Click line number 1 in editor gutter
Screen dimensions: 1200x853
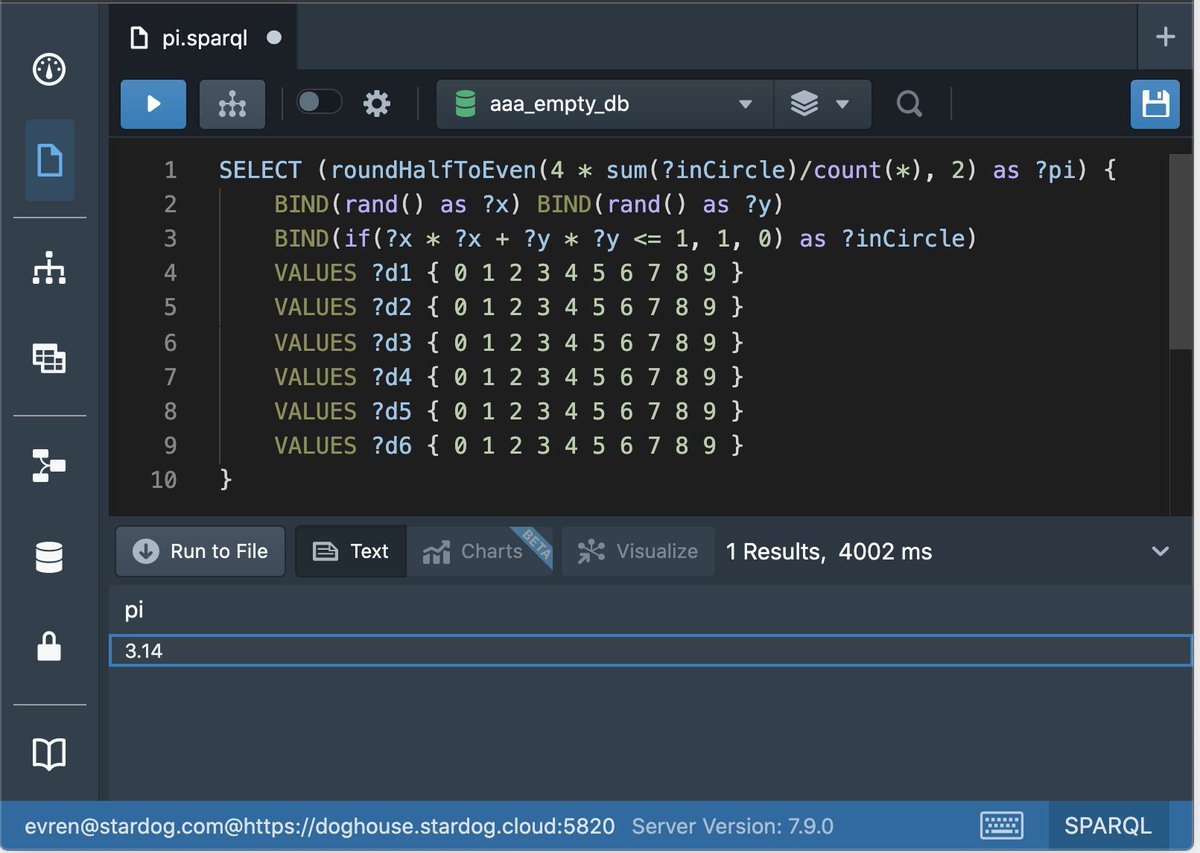[x=170, y=170]
